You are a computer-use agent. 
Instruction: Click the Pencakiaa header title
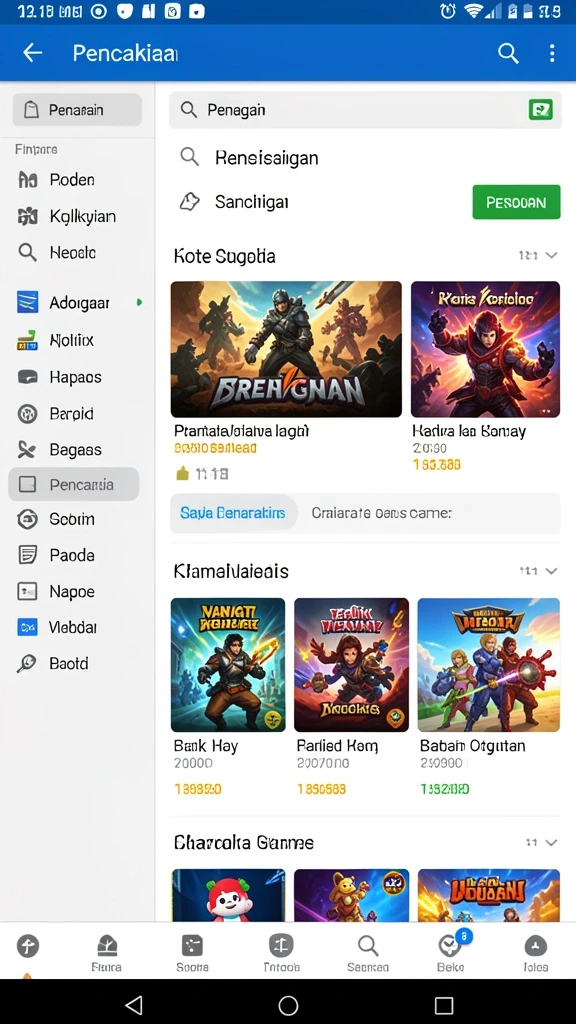tap(125, 53)
